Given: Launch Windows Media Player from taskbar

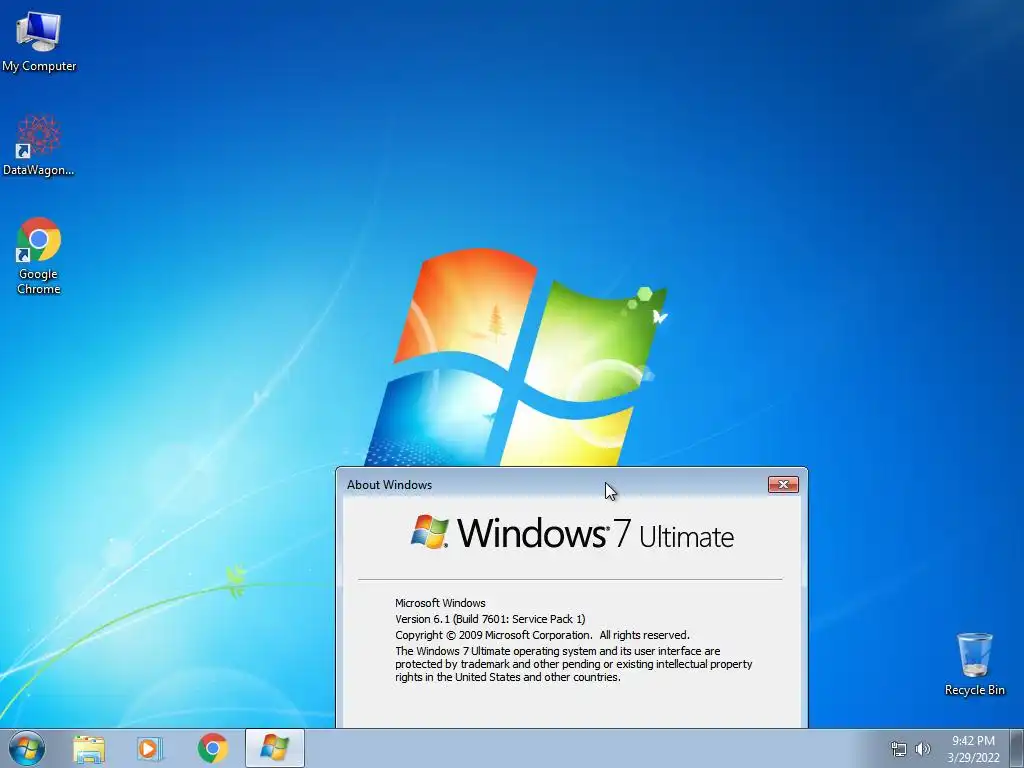Looking at the screenshot, I should (x=150, y=749).
